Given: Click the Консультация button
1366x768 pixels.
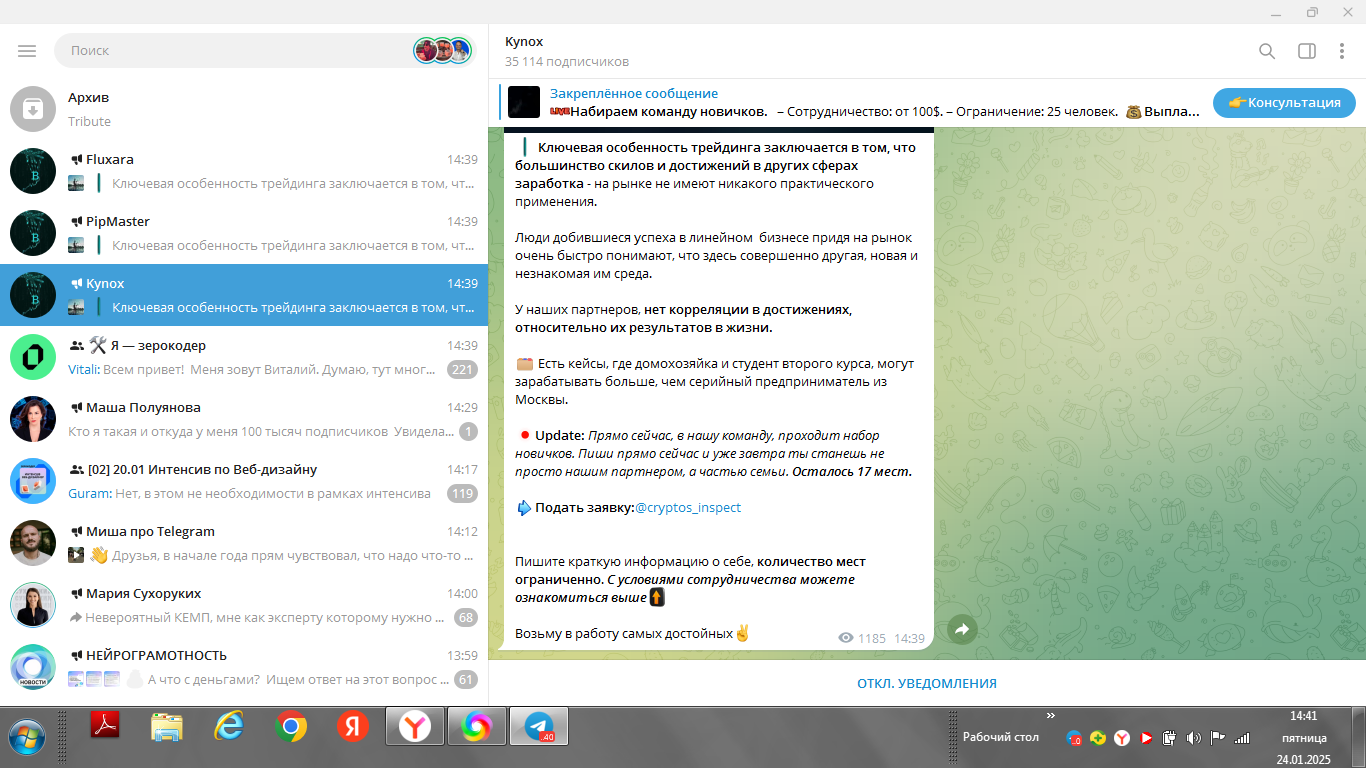Looking at the screenshot, I should tap(1284, 102).
